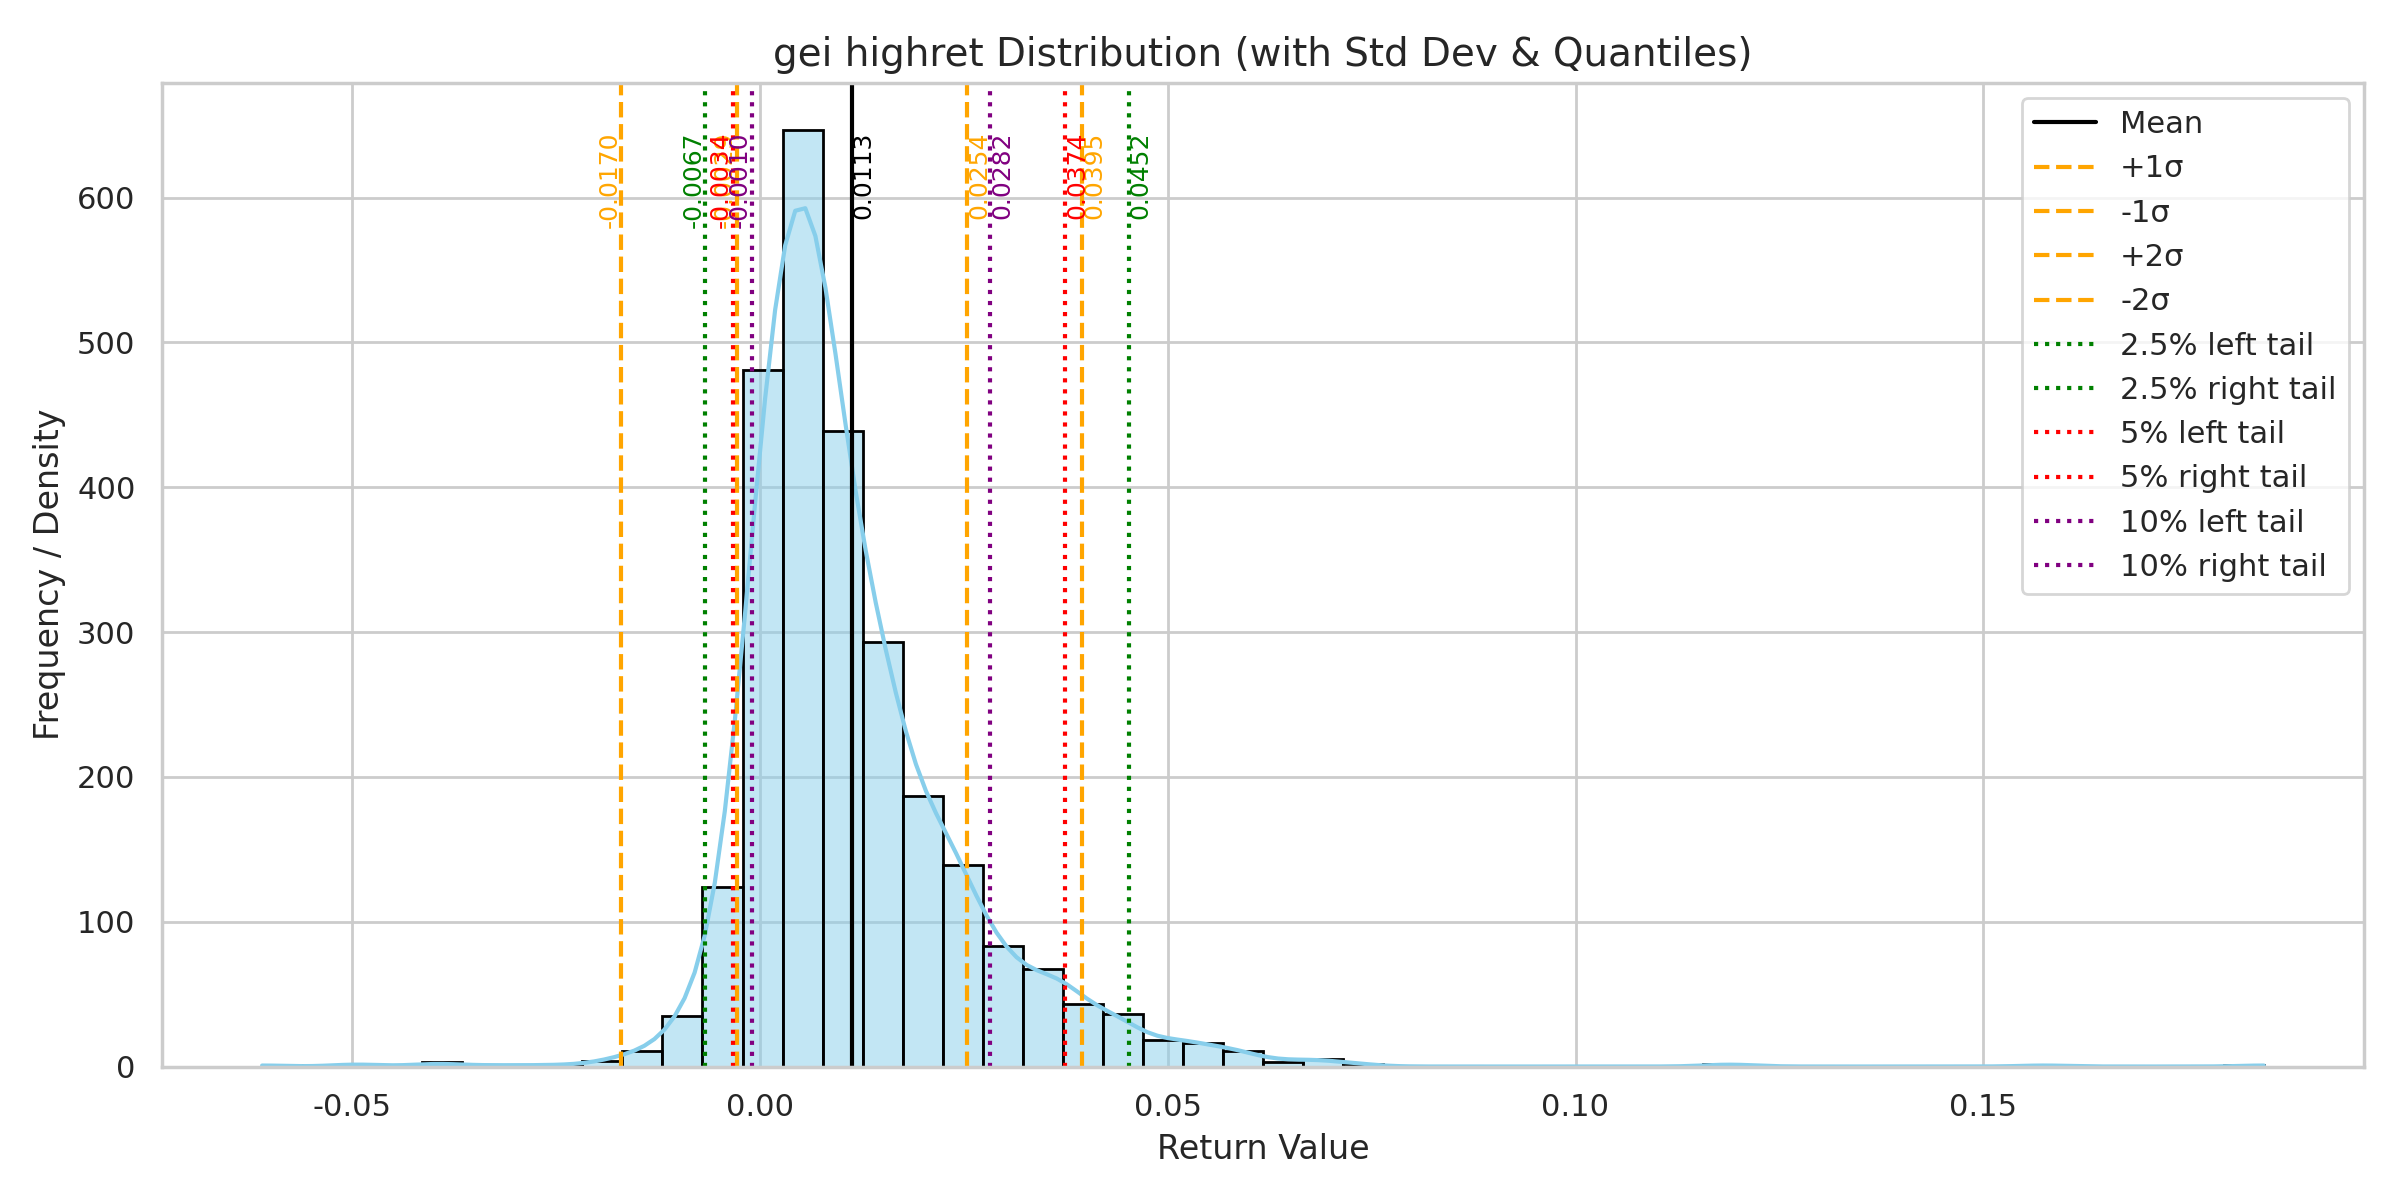Viewport: 2400px width, 1200px height.
Task: Click the chart title text
Action: [1262, 53]
